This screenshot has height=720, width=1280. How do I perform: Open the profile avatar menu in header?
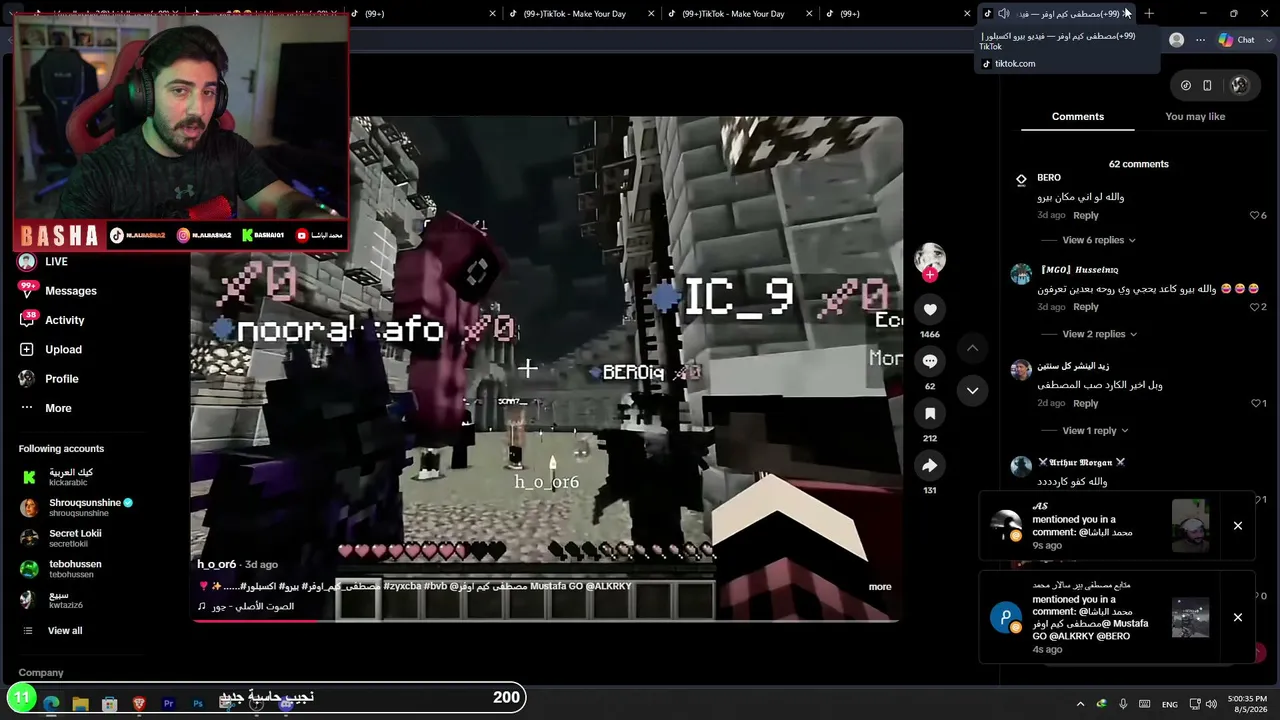coord(1240,85)
